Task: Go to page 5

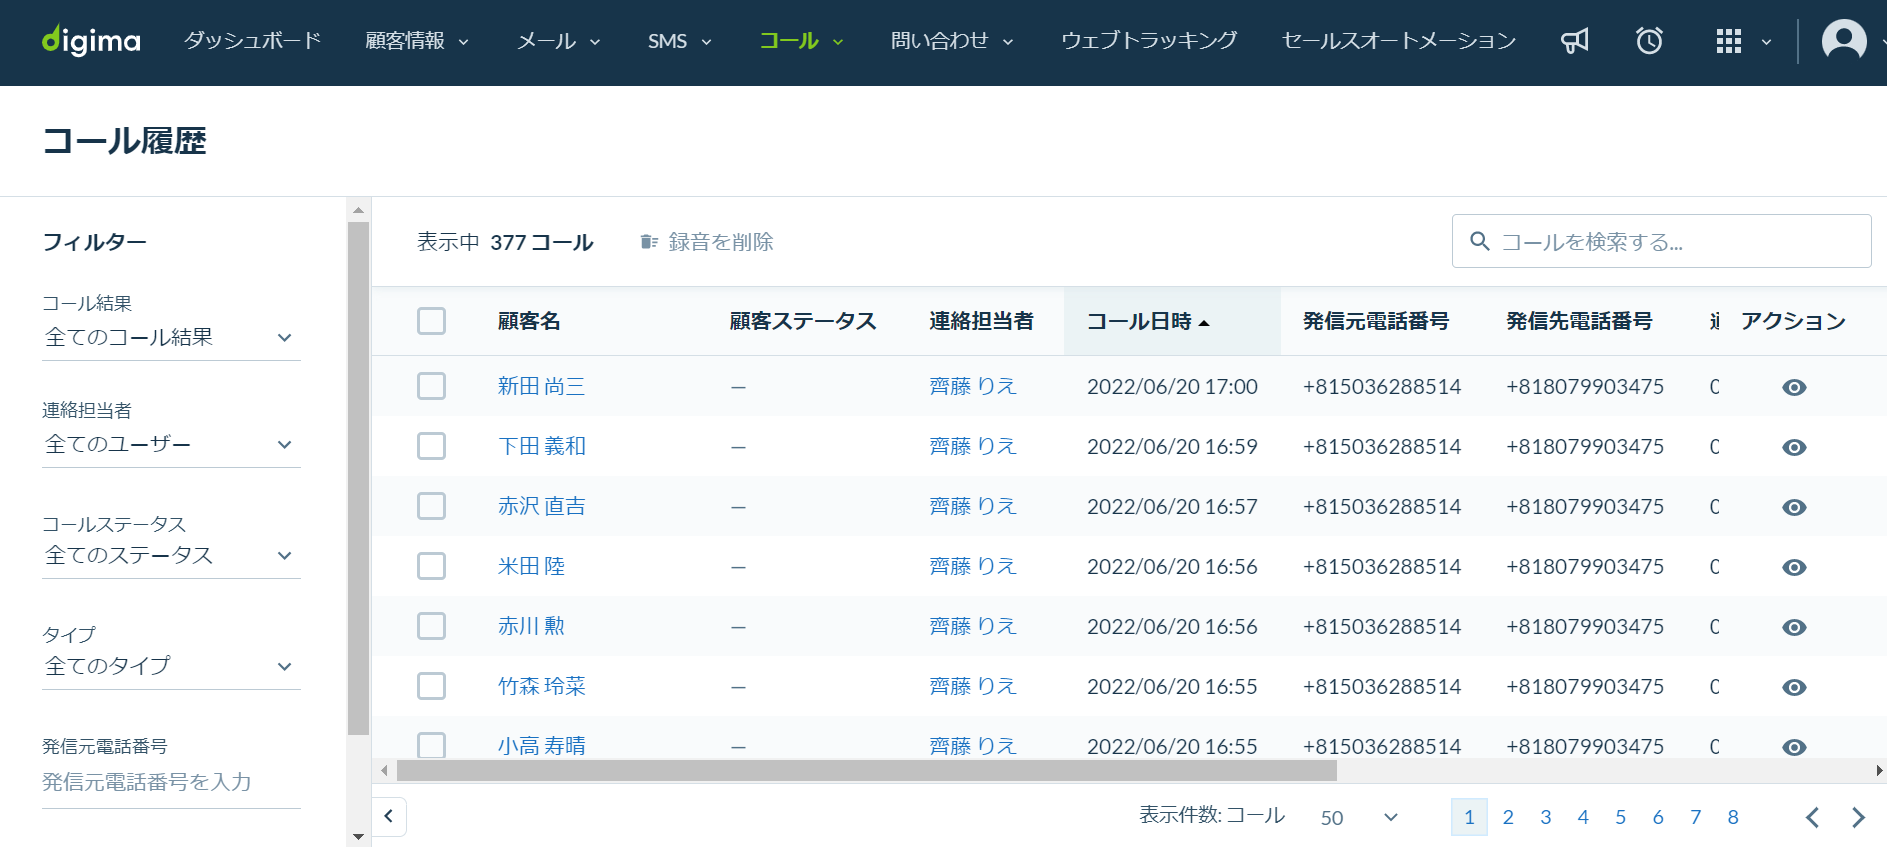Action: coord(1621,817)
